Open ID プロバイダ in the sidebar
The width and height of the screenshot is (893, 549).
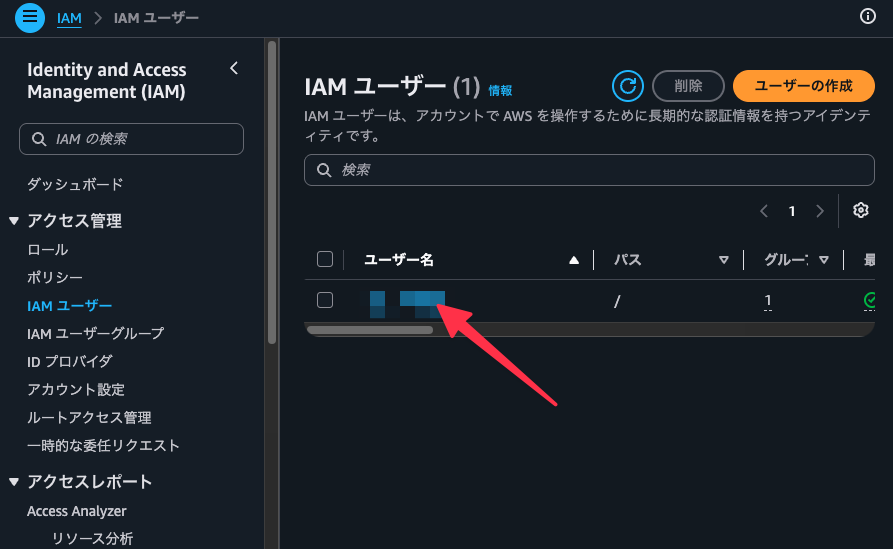click(x=69, y=362)
